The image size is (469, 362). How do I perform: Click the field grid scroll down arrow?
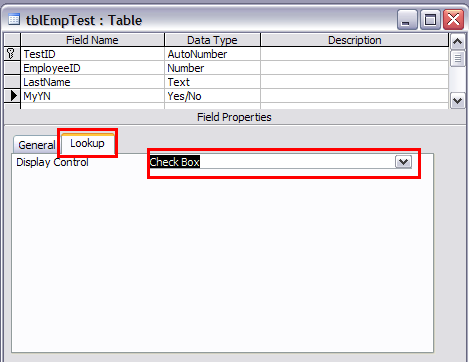pos(457,100)
